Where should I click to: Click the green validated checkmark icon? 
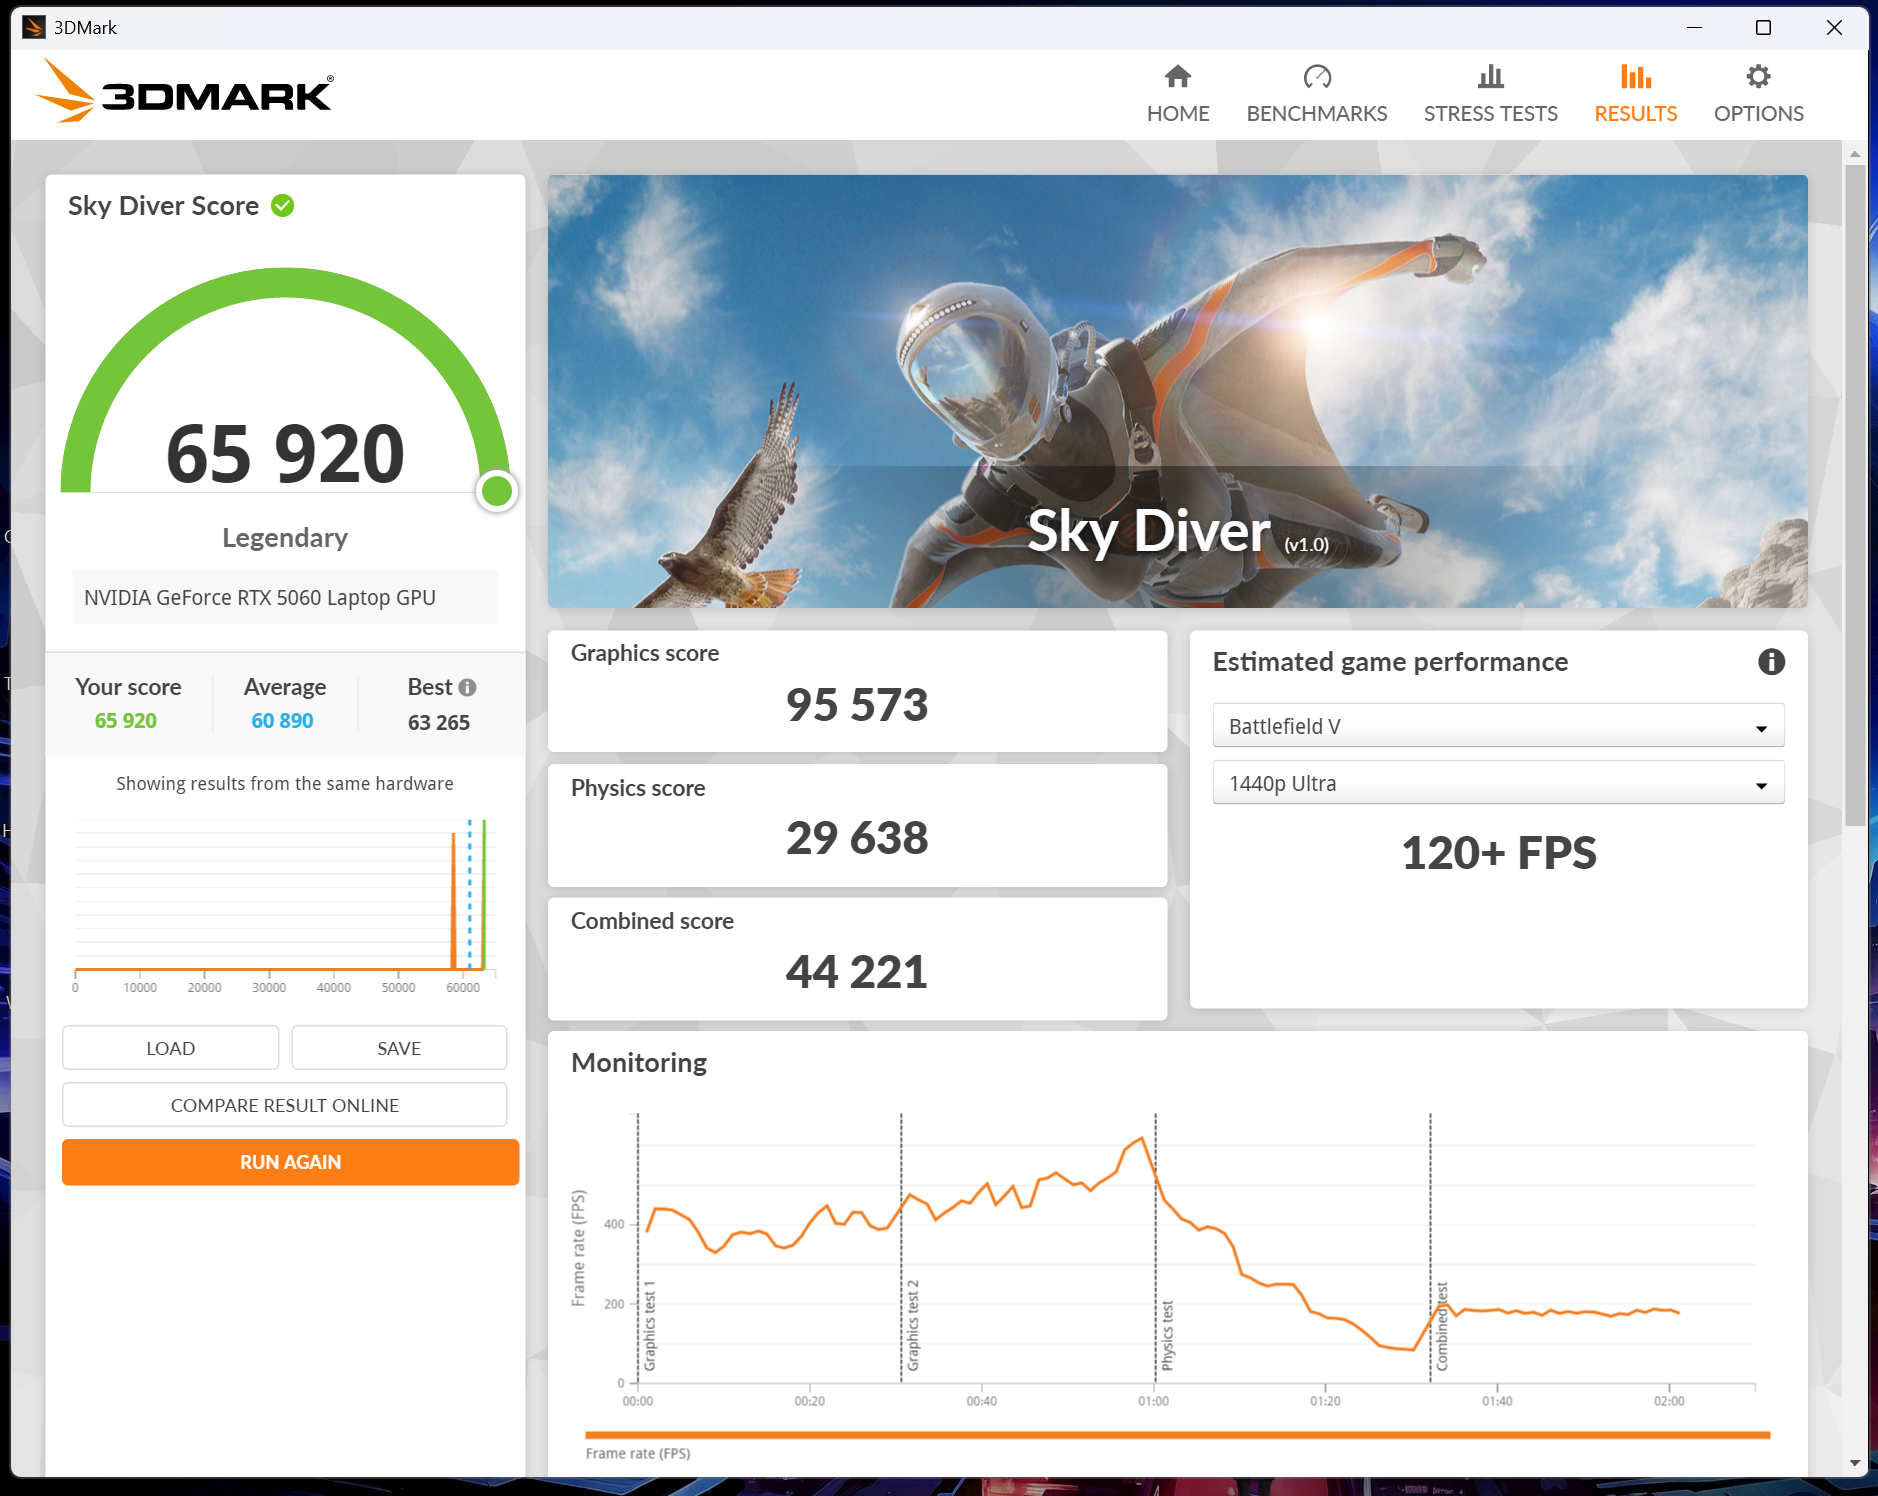283,206
